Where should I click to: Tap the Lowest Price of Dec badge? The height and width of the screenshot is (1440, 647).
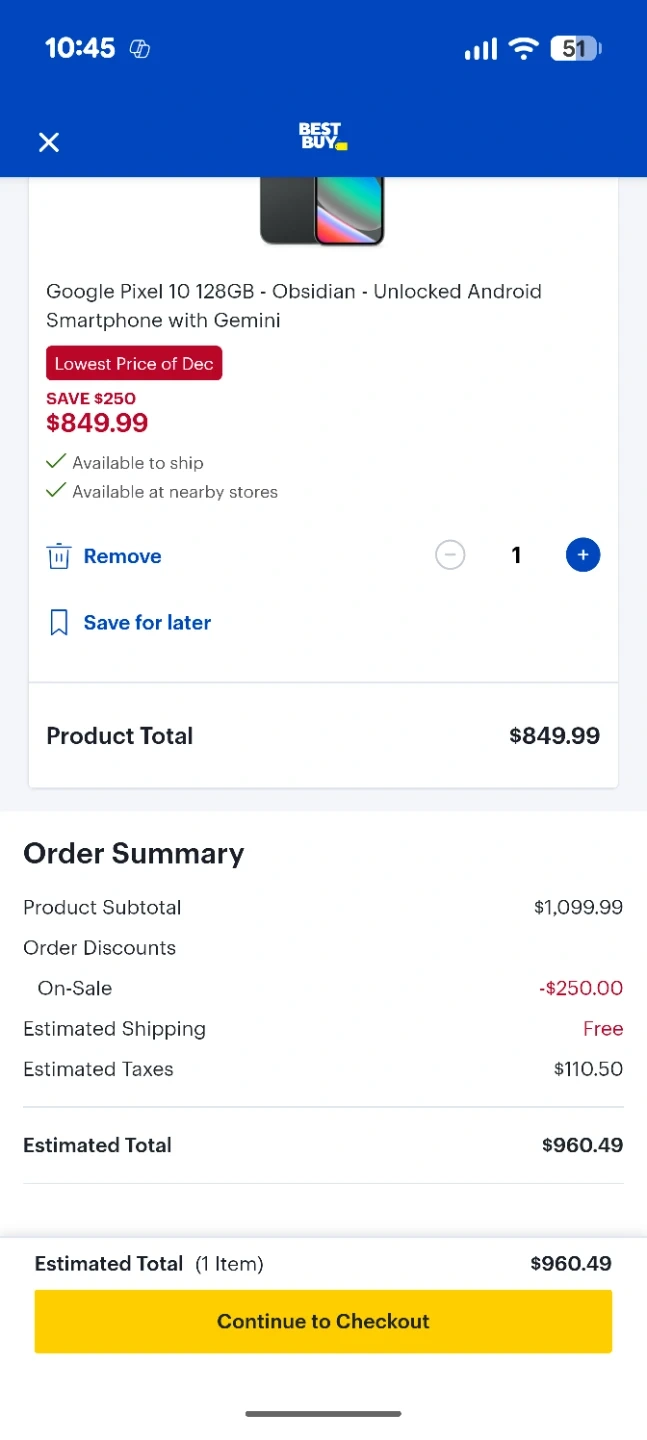pyautogui.click(x=134, y=363)
